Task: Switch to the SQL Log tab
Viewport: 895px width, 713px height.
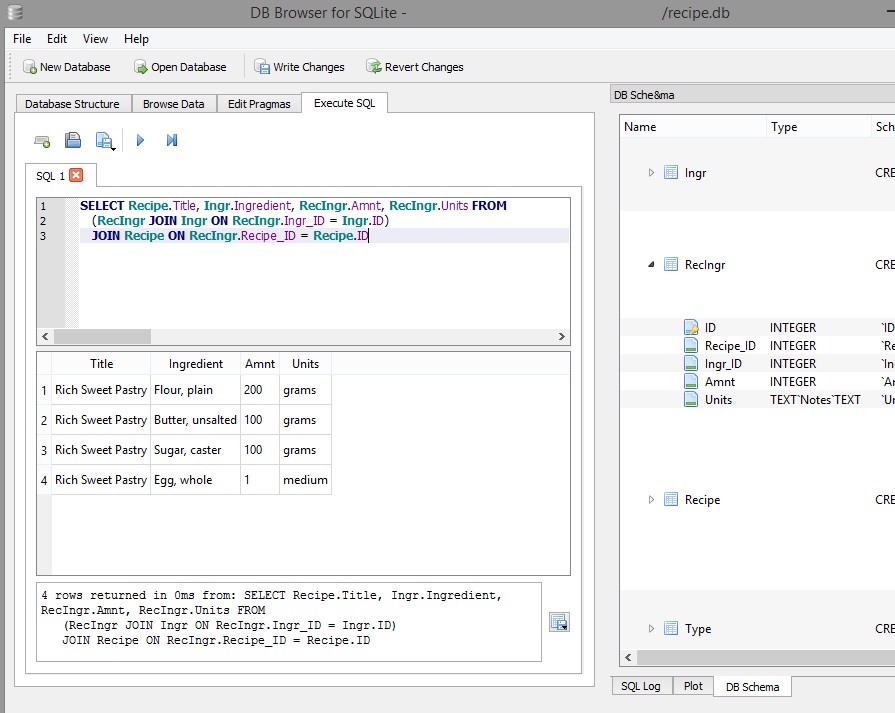Action: 640,686
